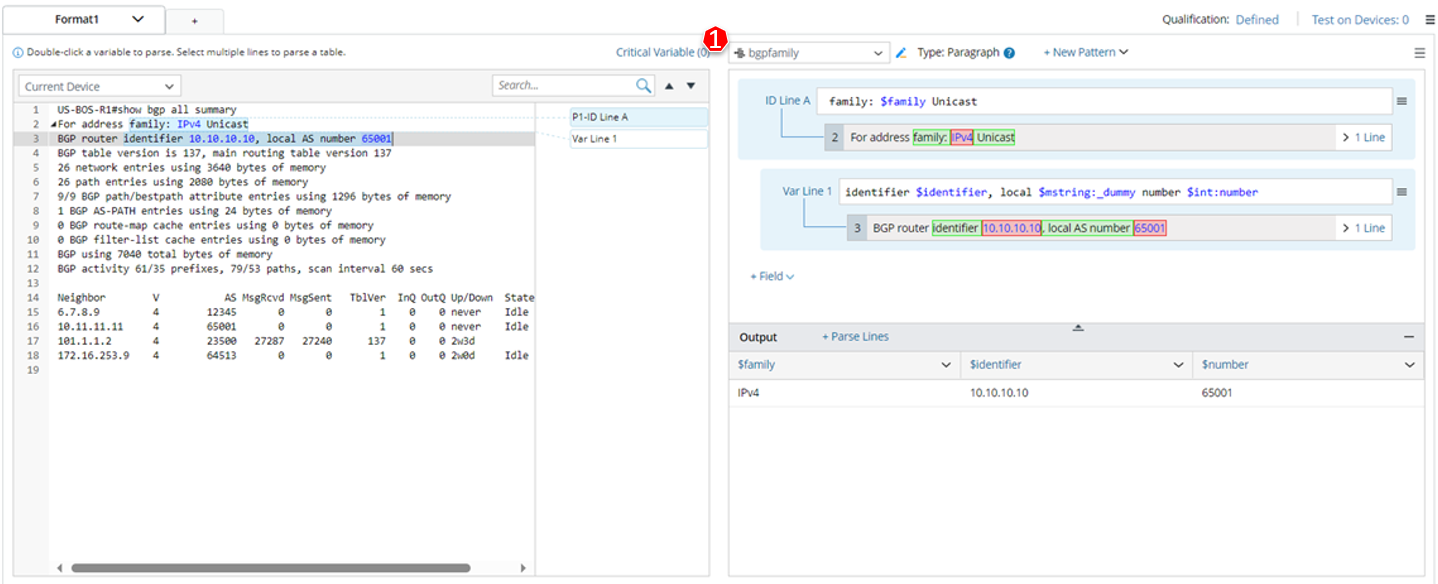Open the Qualification Defined link

point(1256,19)
